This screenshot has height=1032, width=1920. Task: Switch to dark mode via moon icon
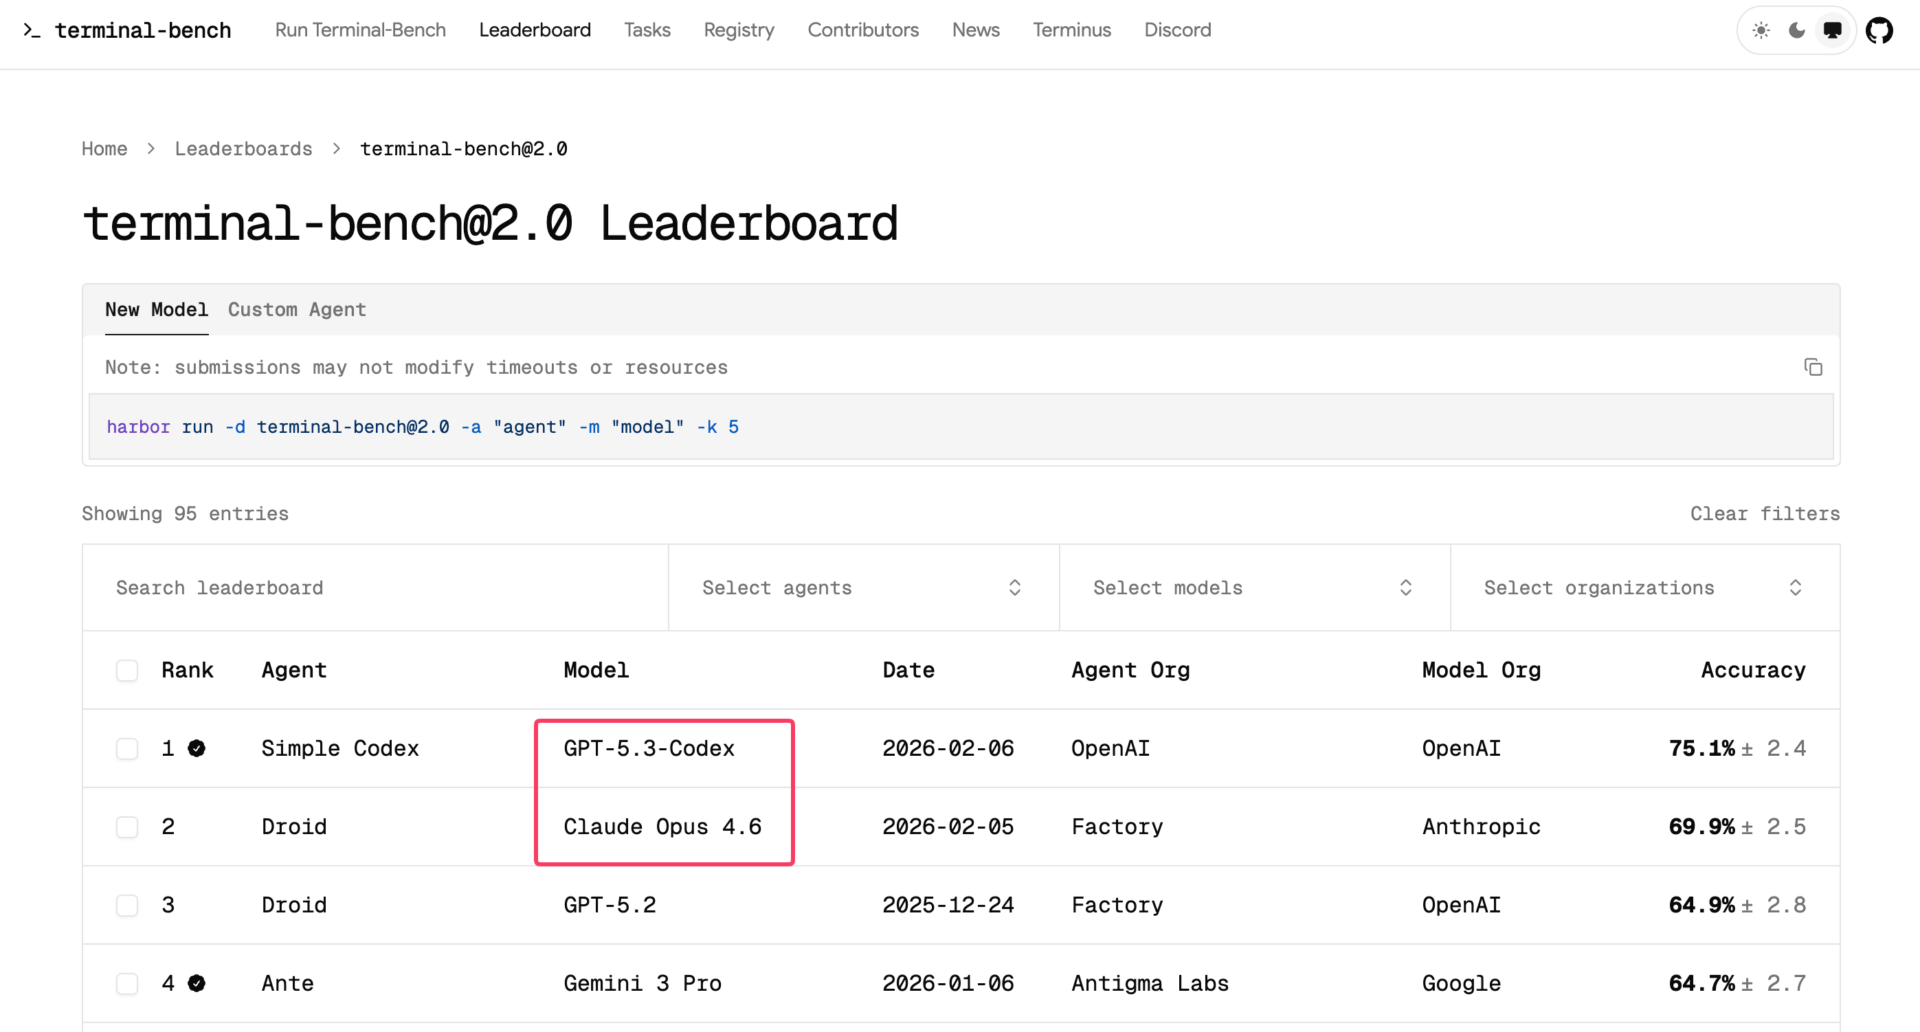pos(1797,30)
